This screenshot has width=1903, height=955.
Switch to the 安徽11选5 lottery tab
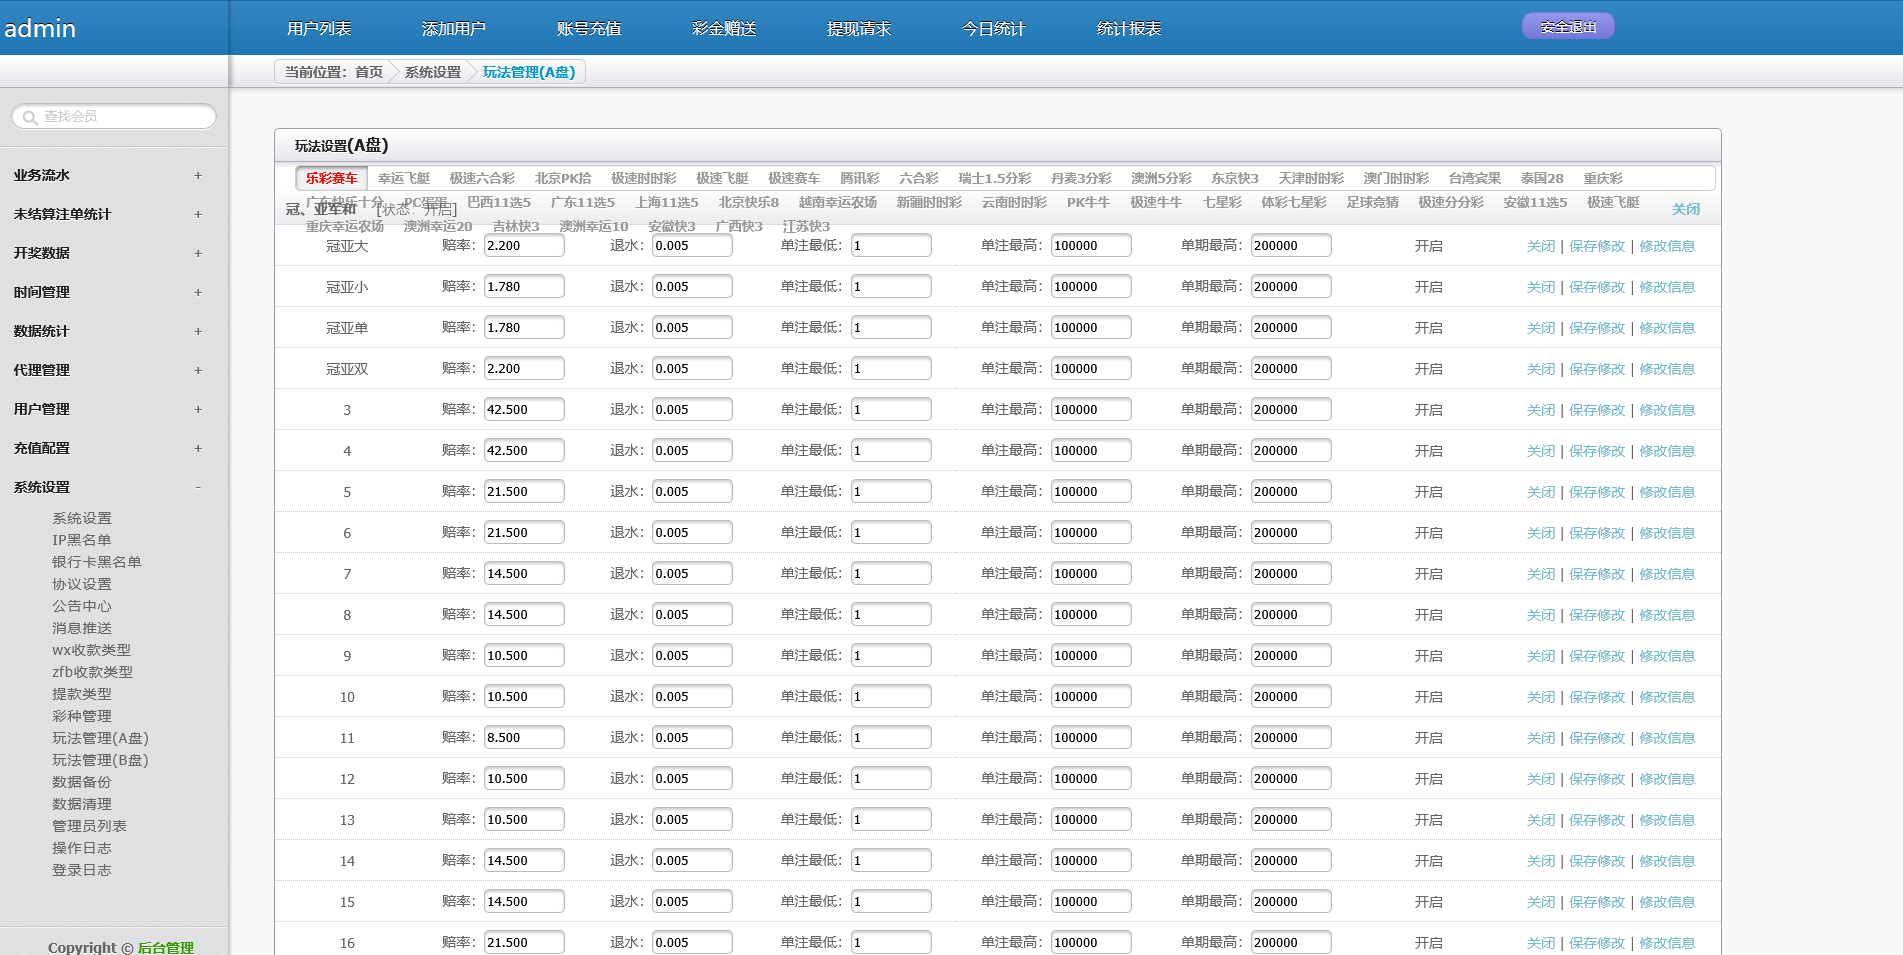coord(1535,202)
